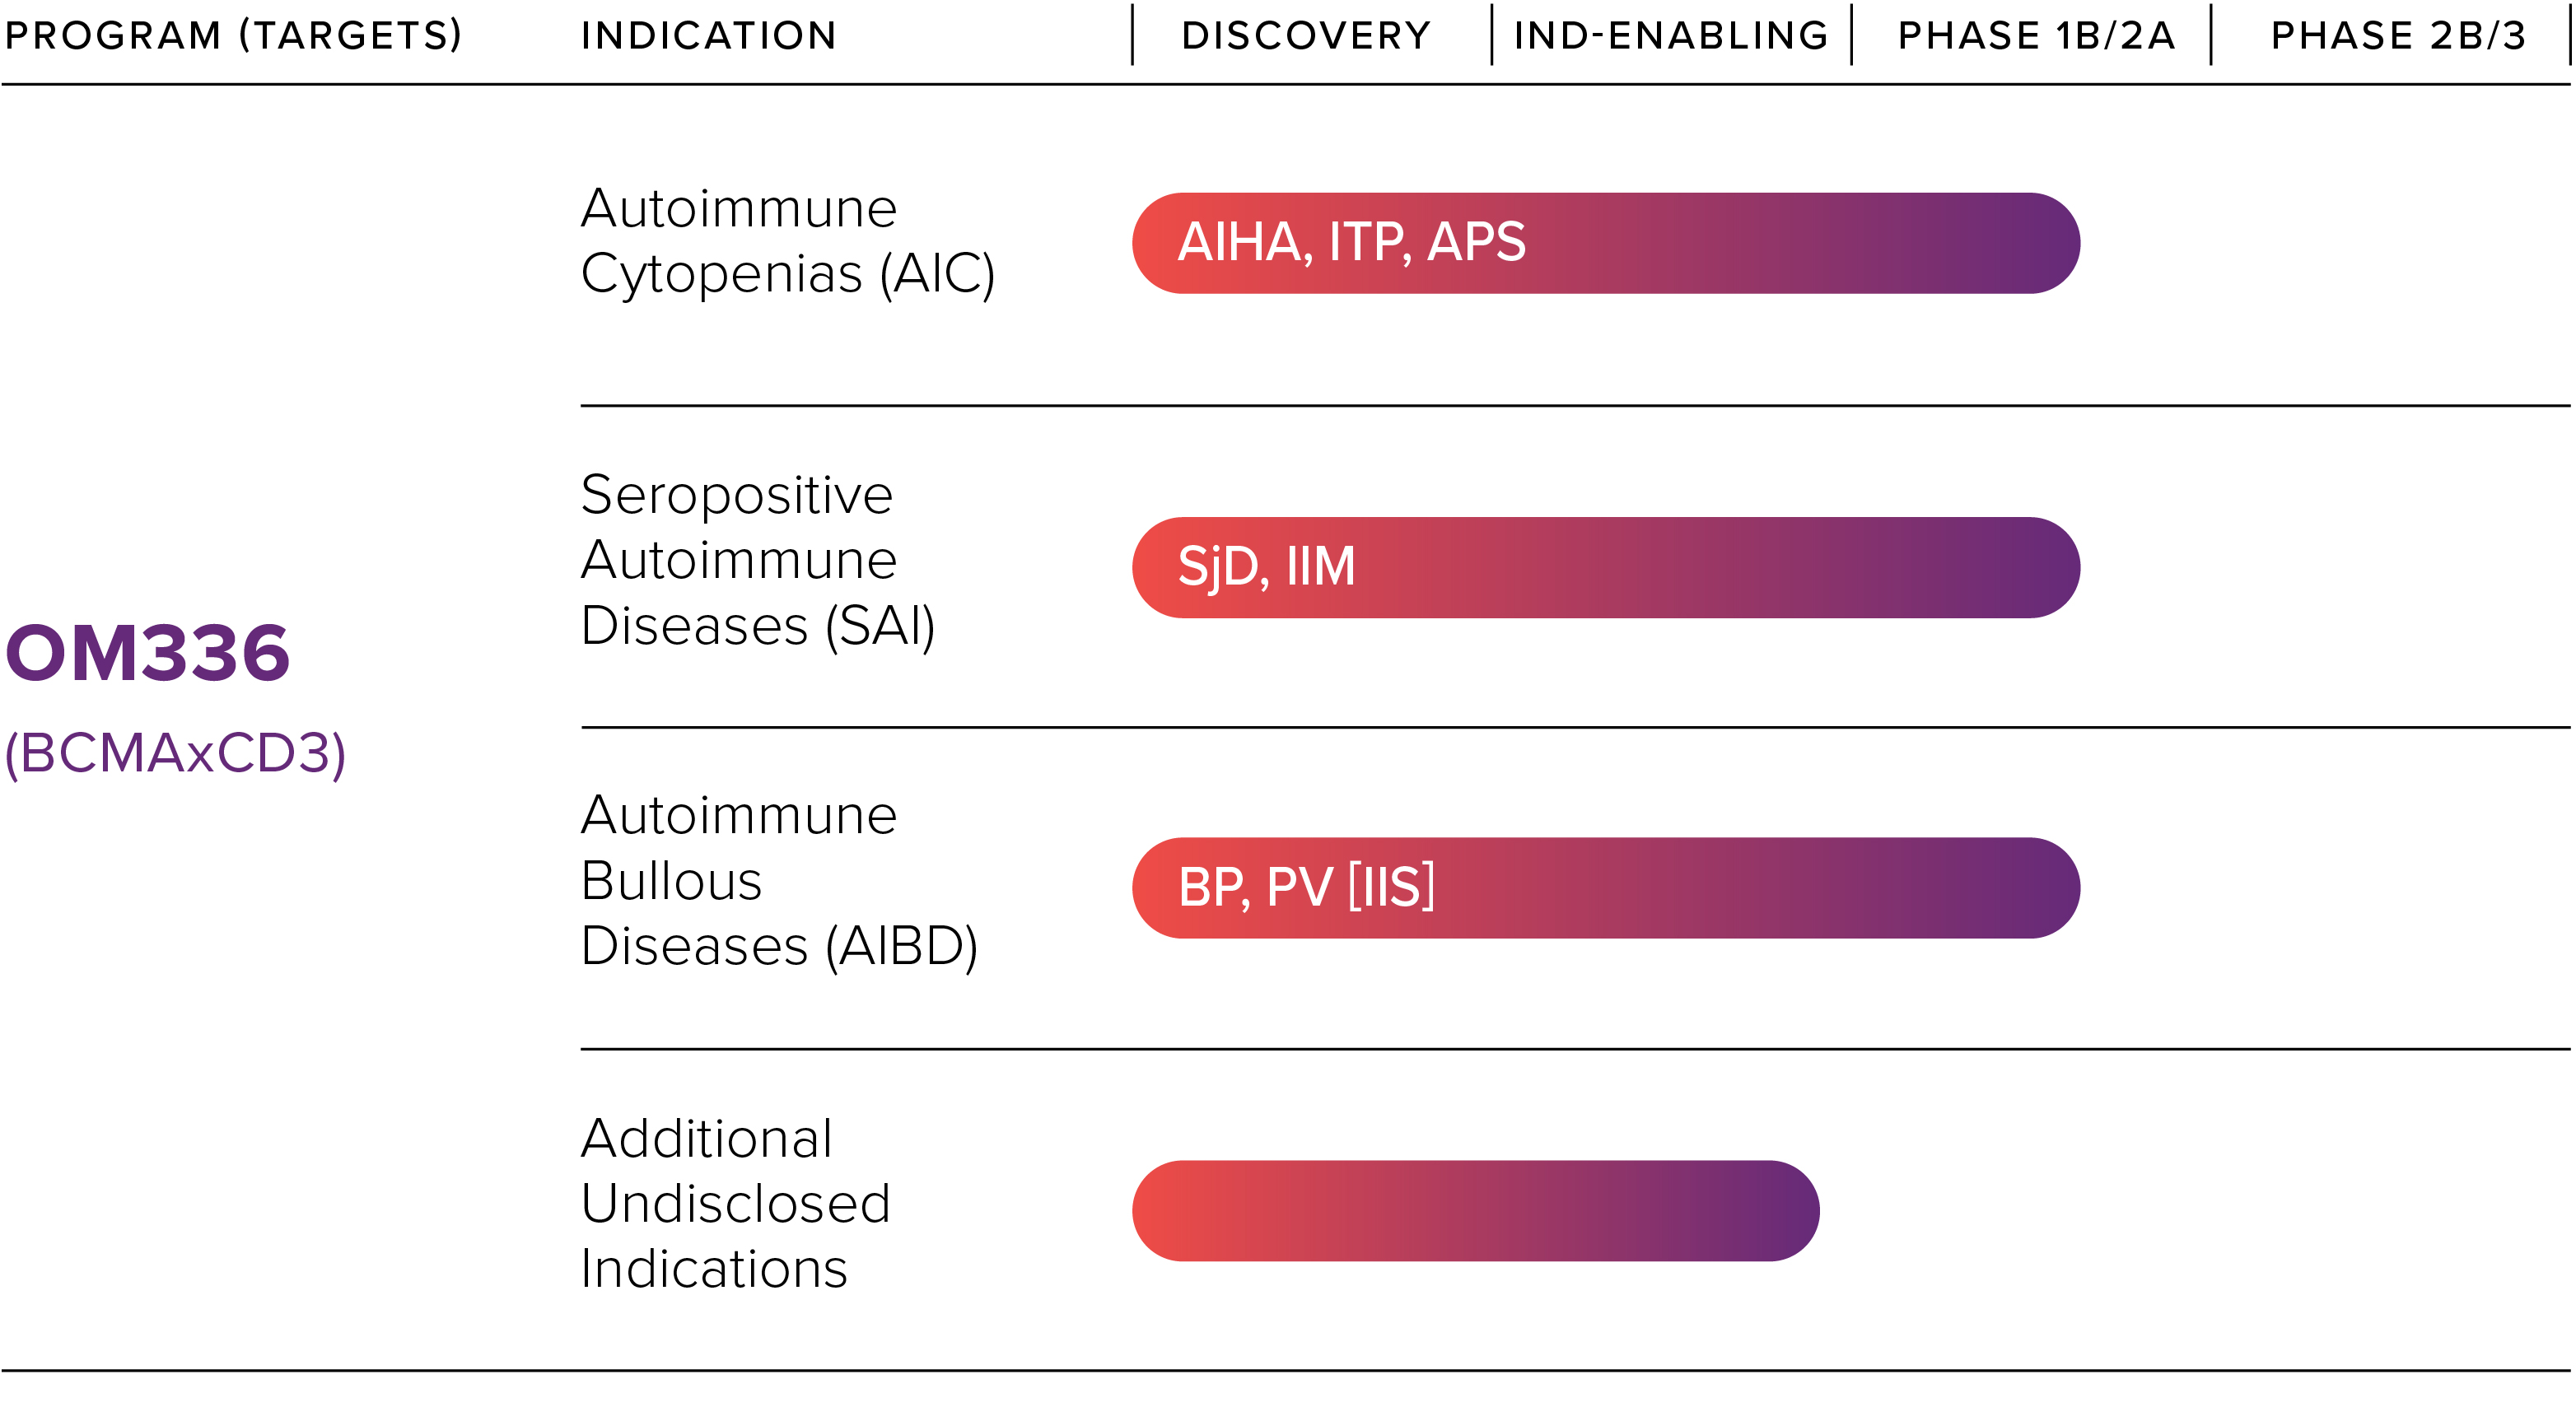The height and width of the screenshot is (1407, 2576).
Task: Click the APS abbreviation in the cytopenias bar
Action: [1476, 242]
